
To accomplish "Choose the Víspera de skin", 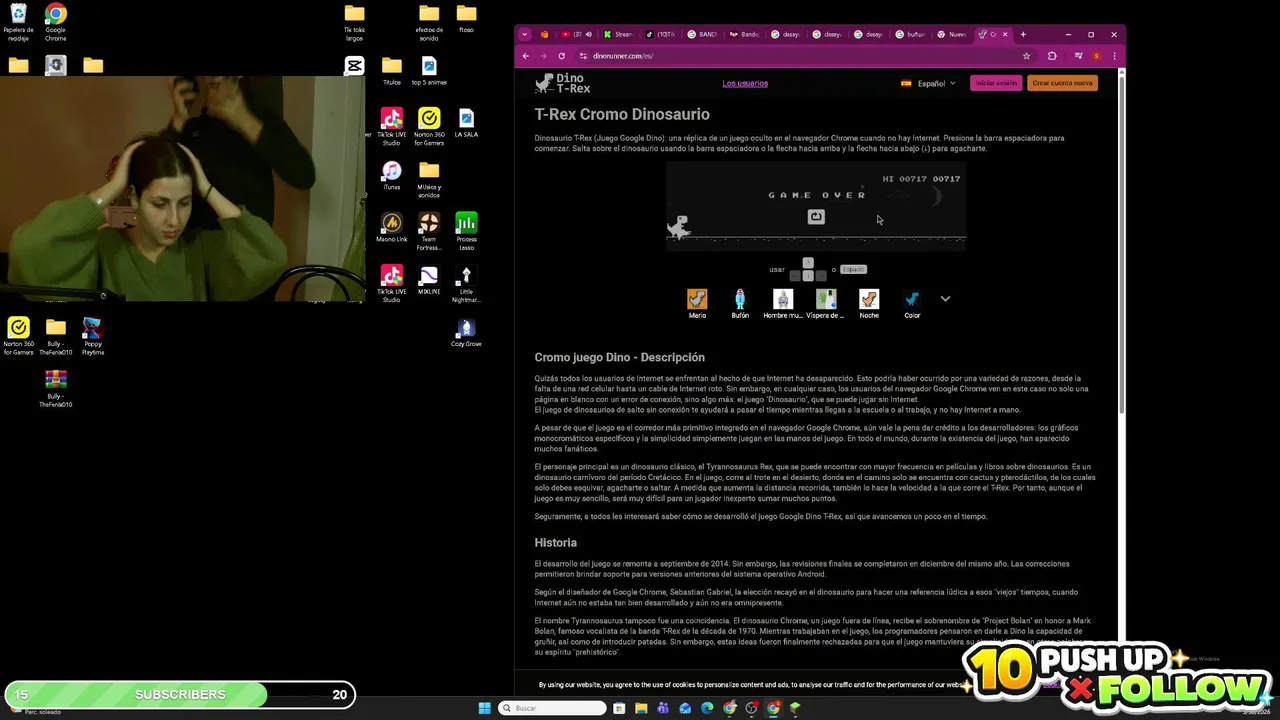I will click(826, 304).
